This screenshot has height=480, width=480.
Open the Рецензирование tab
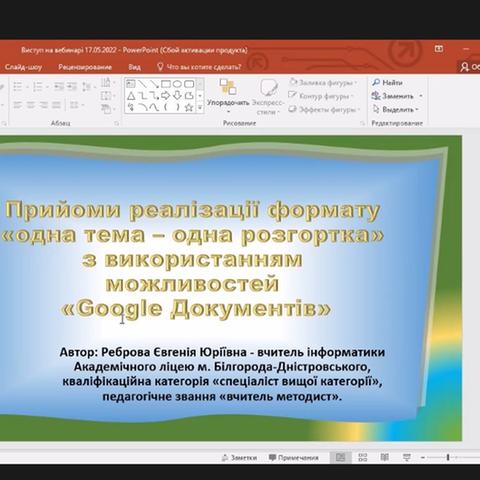85,67
